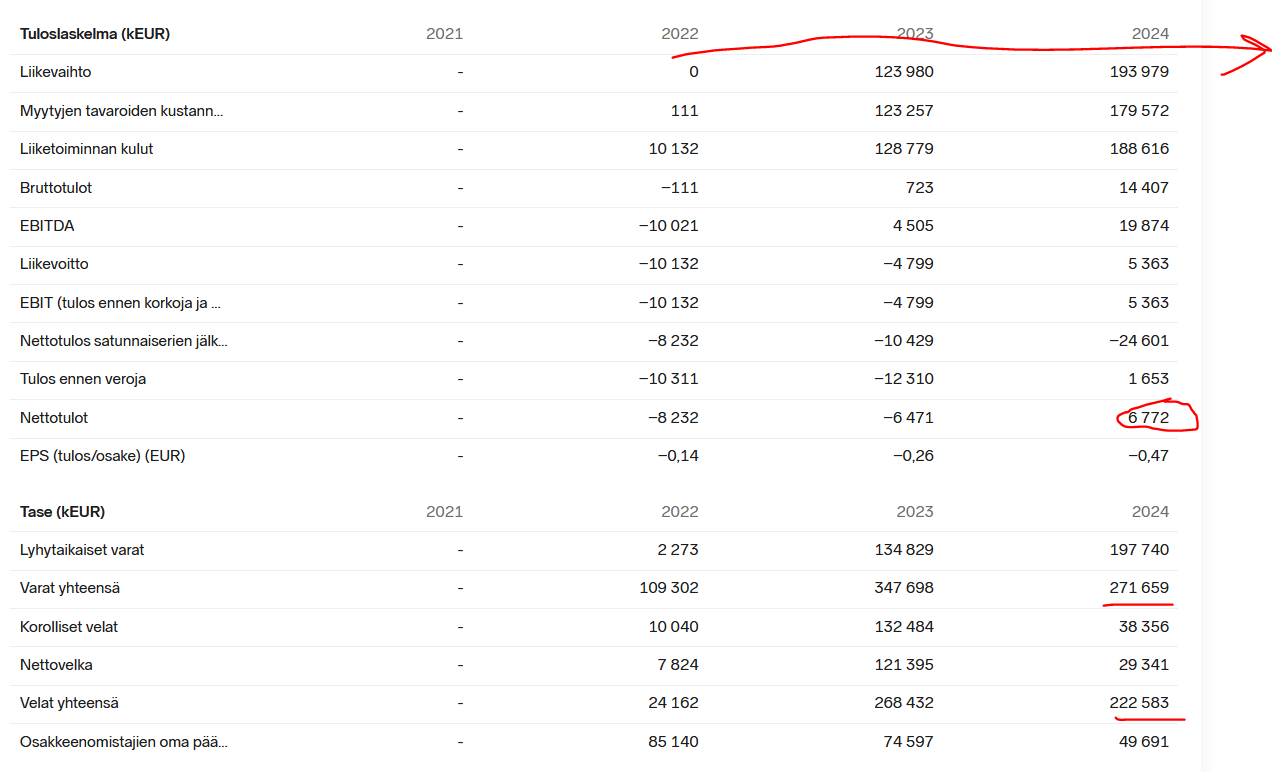Click the "Tuloslaskelma (kEUR)" table heading

click(95, 34)
